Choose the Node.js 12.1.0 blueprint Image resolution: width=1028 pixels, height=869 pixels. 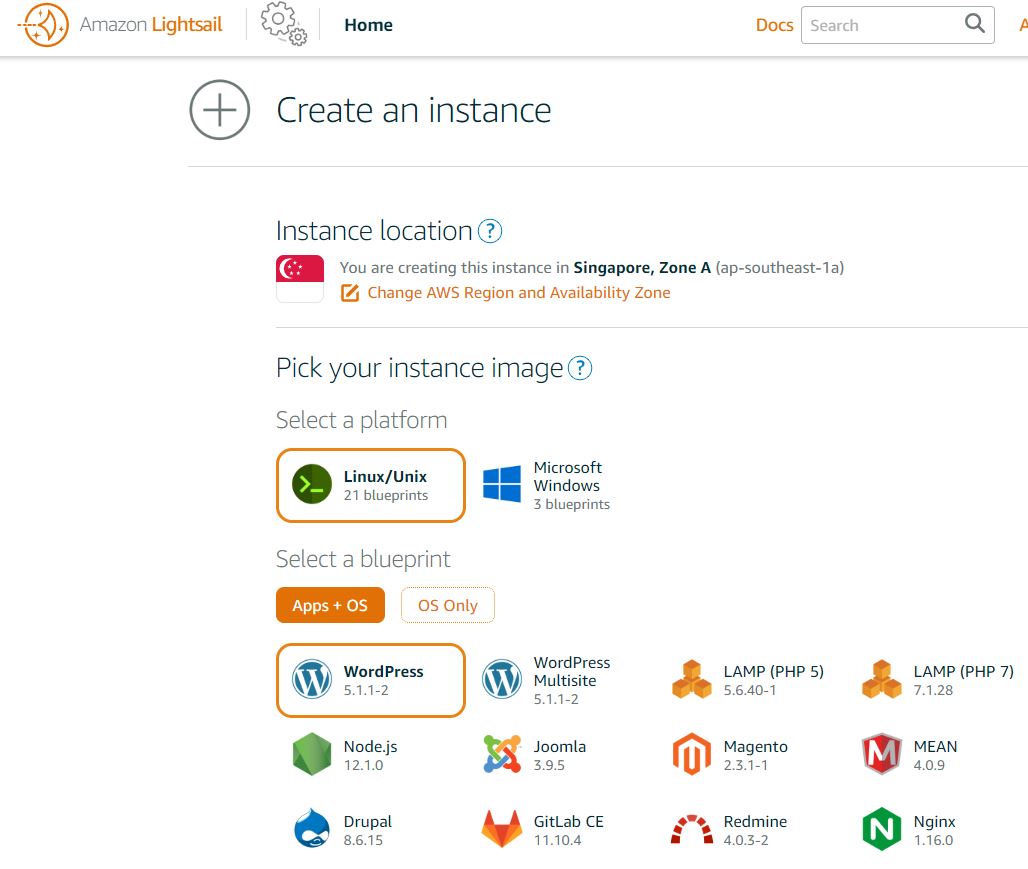371,755
